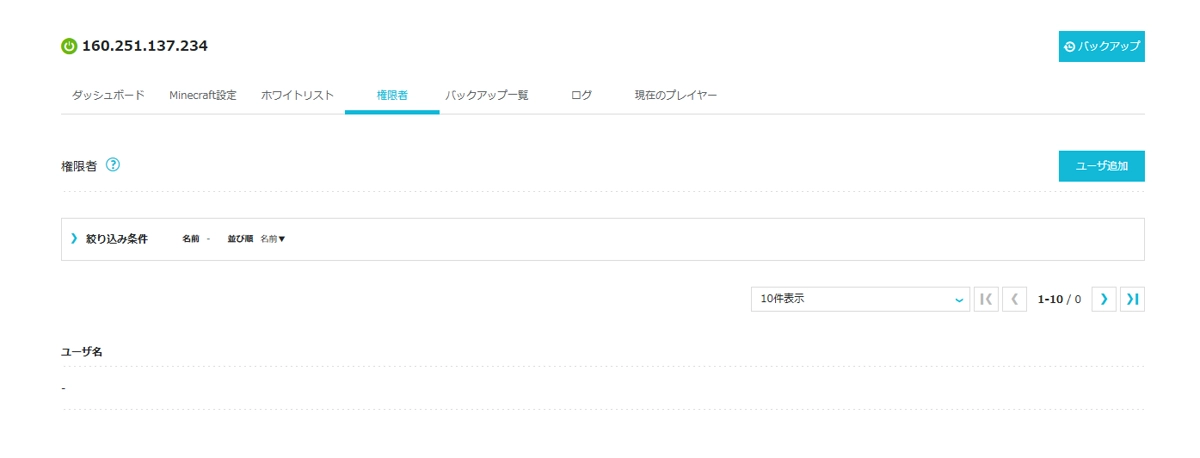Image resolution: width=1200 pixels, height=458 pixels.
Task: Jump to the first page of results
Action: pos(986,299)
